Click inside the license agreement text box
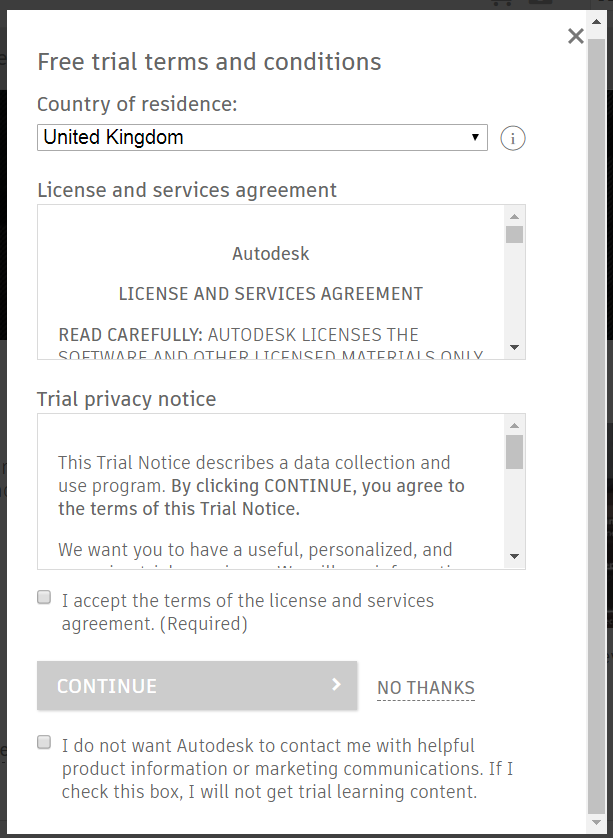 point(270,282)
